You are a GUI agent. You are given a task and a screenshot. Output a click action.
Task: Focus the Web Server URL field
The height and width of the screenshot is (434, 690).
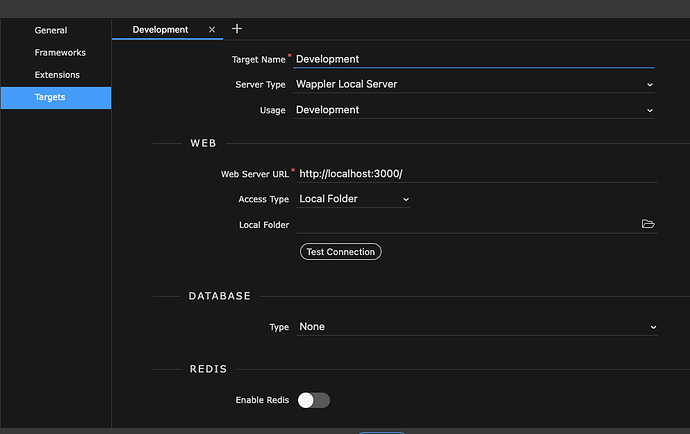(477, 174)
